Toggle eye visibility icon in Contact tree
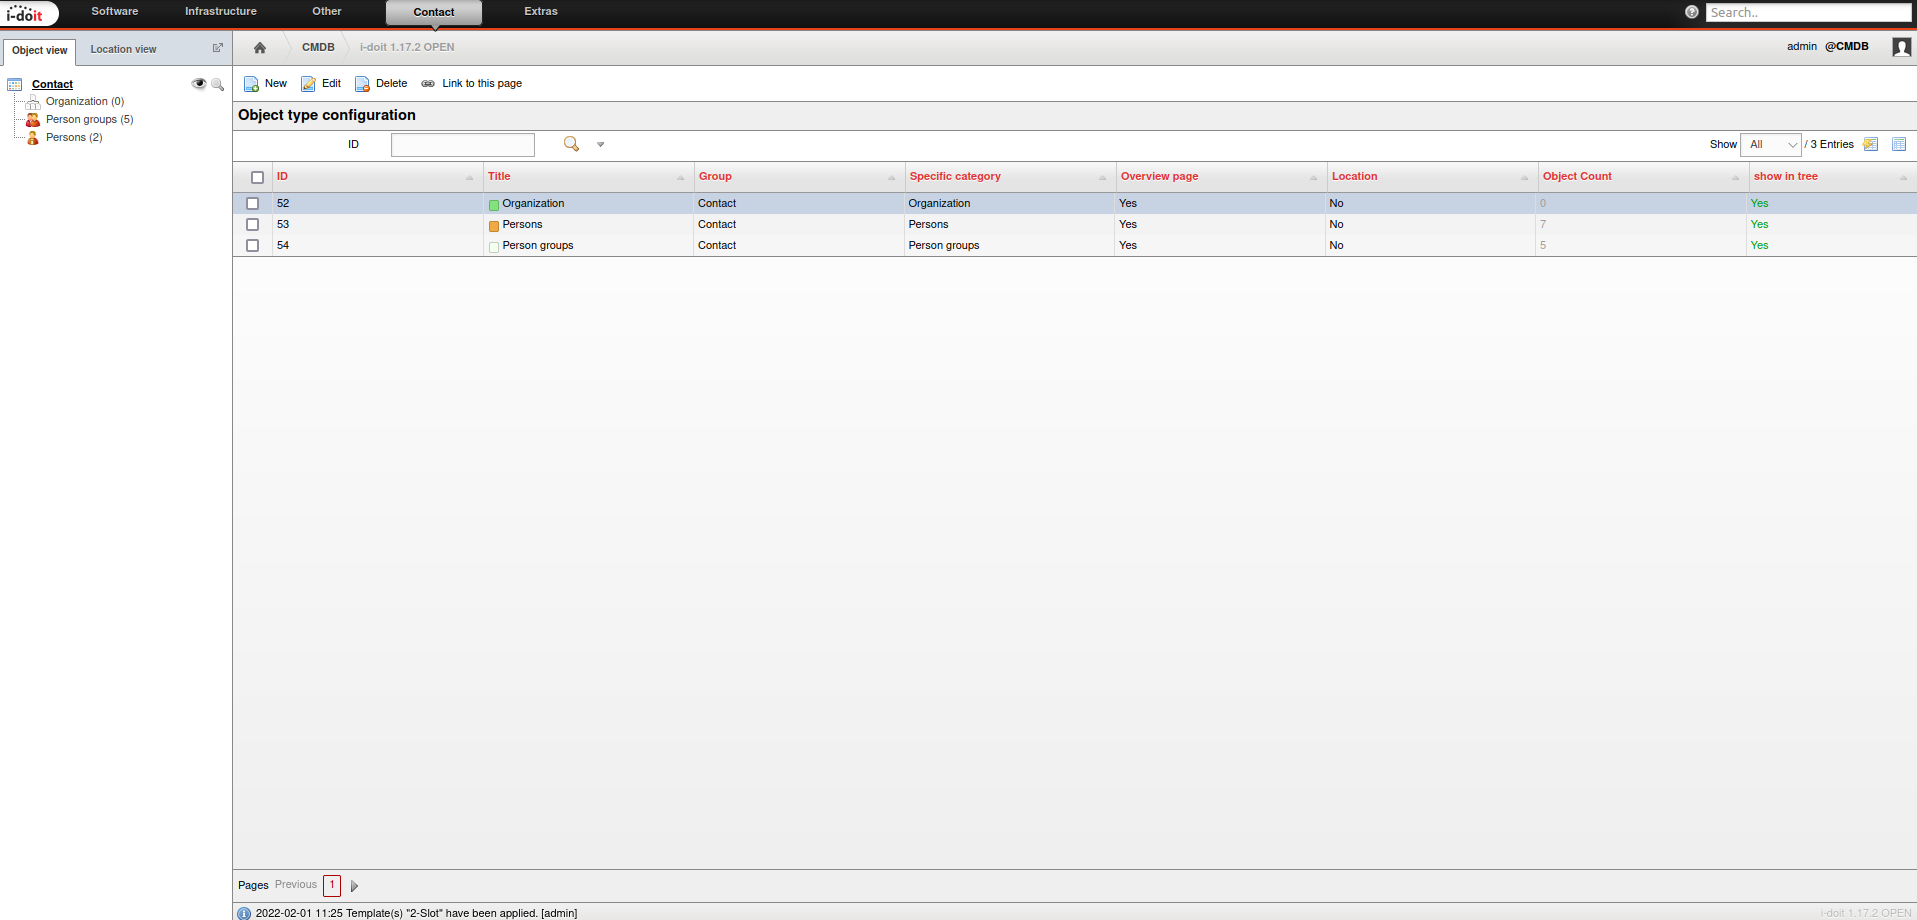Viewport: 1917px width, 920px height. point(198,84)
